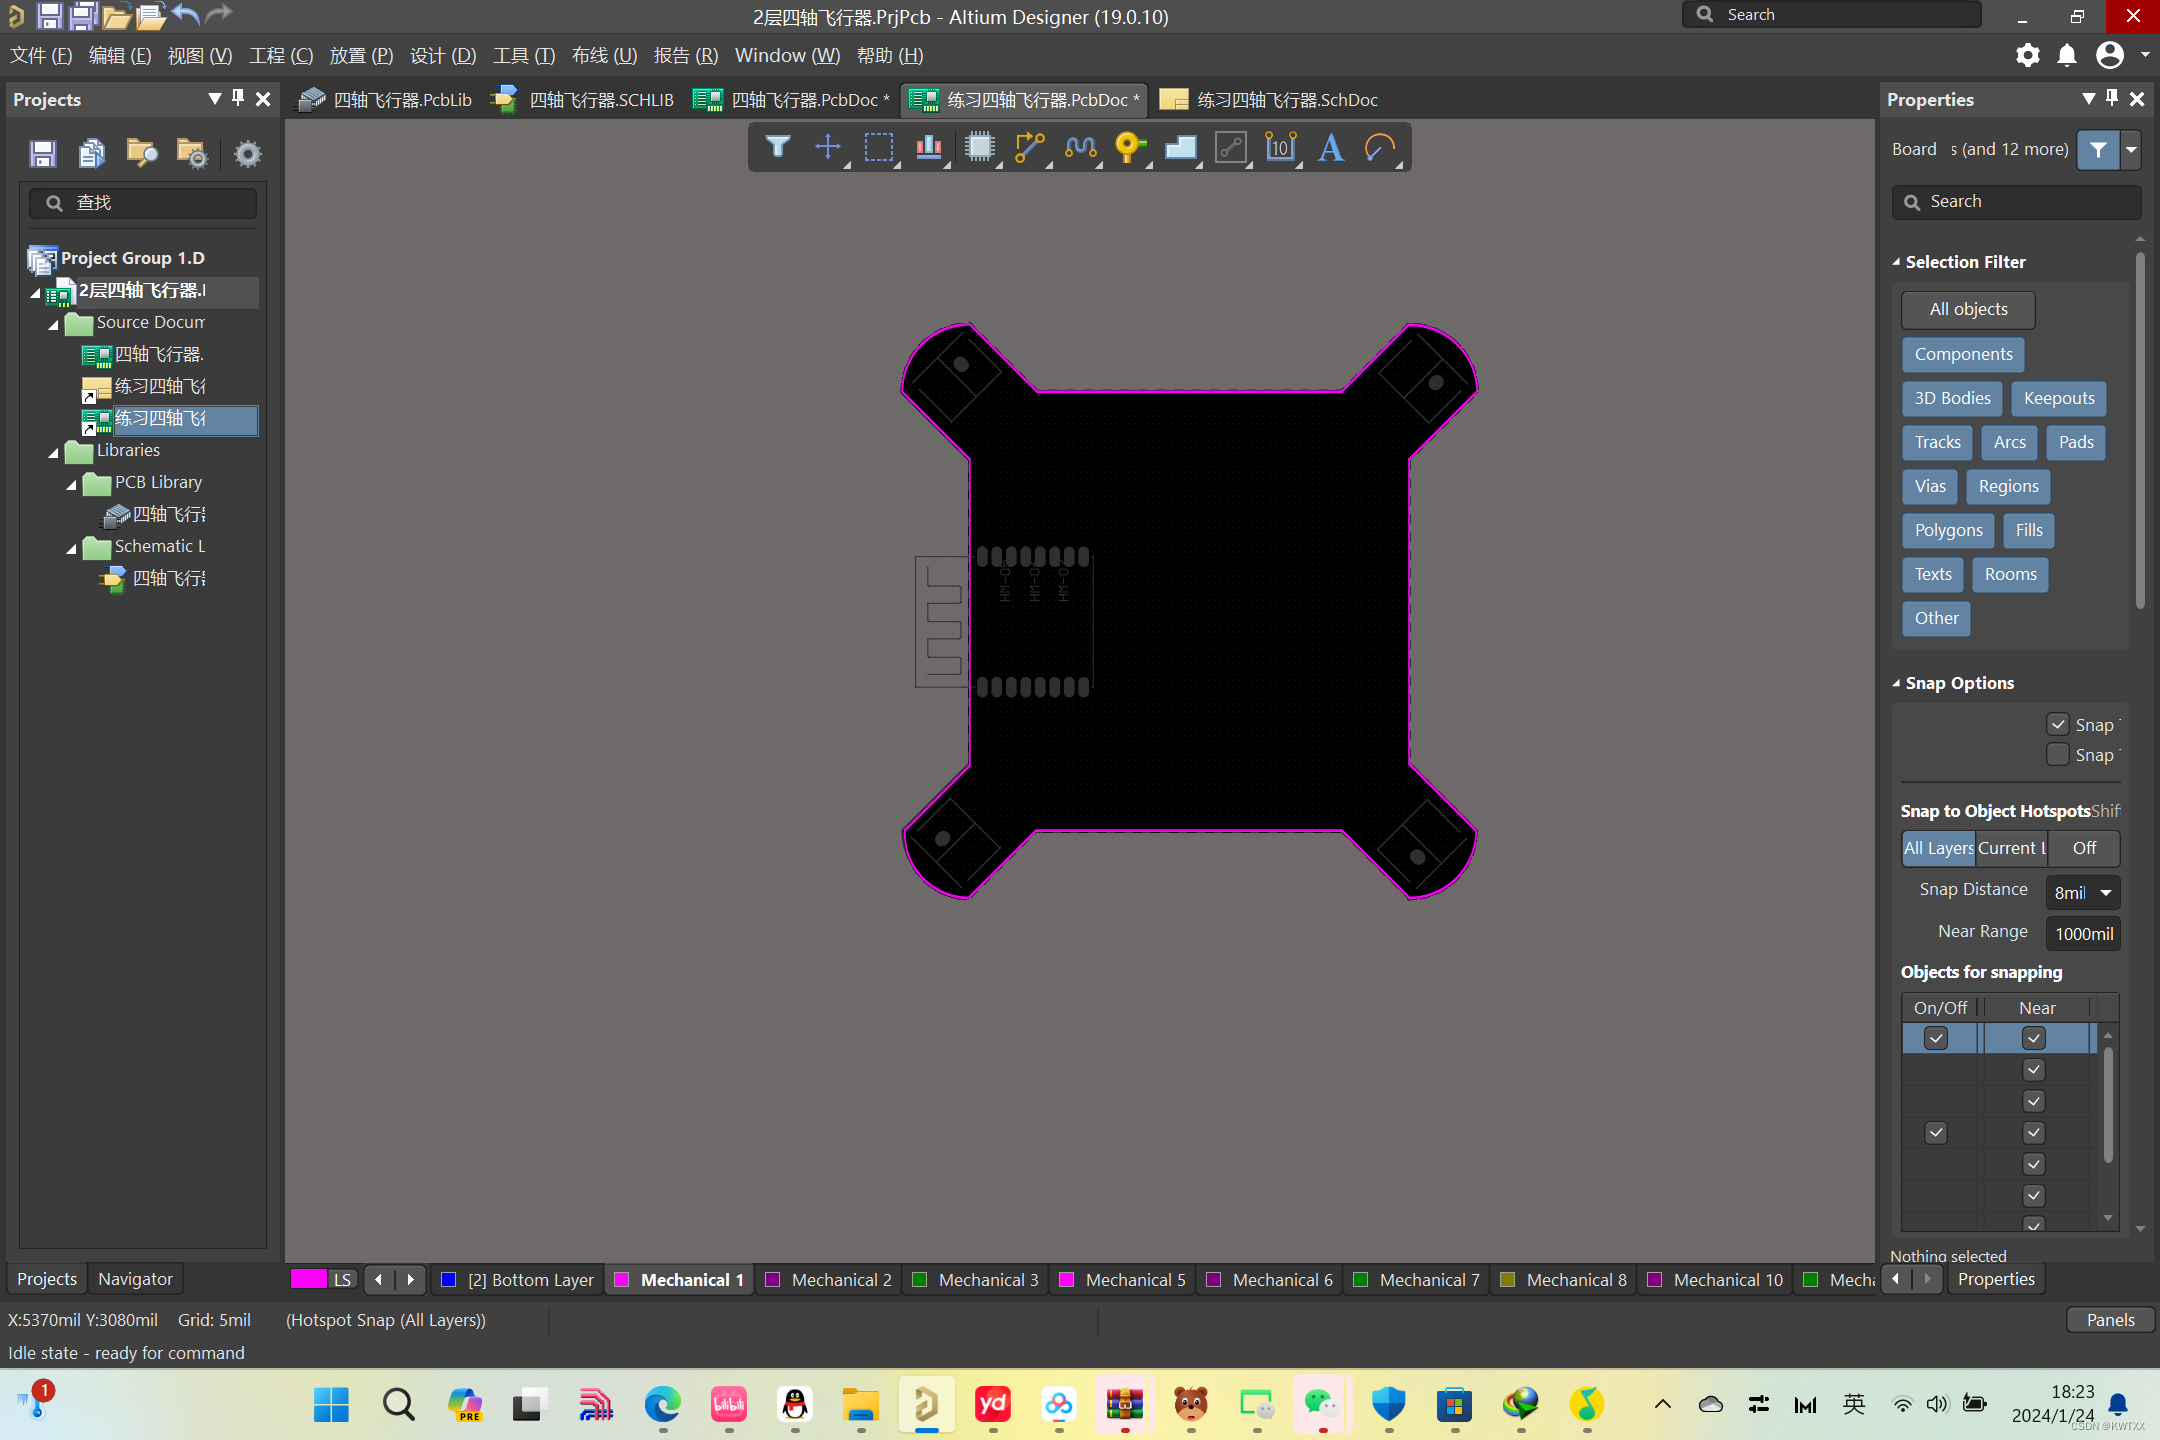Toggle the first Snap checkbox in Snap Options

coord(2057,725)
